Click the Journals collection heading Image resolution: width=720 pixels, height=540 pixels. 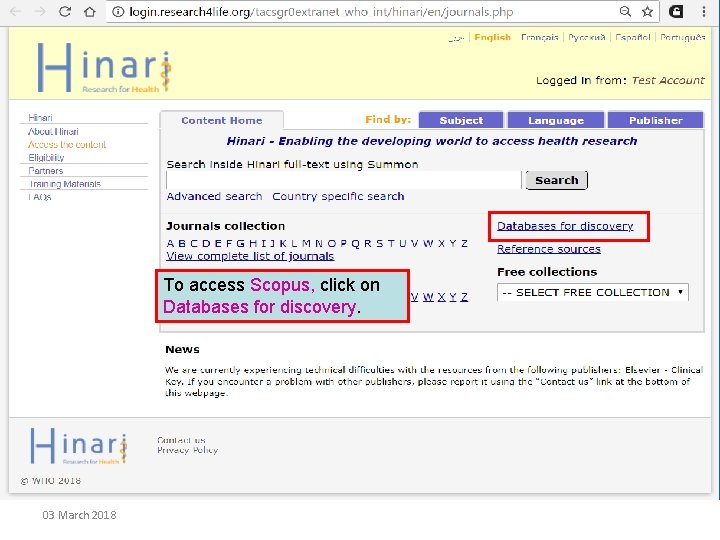225,226
